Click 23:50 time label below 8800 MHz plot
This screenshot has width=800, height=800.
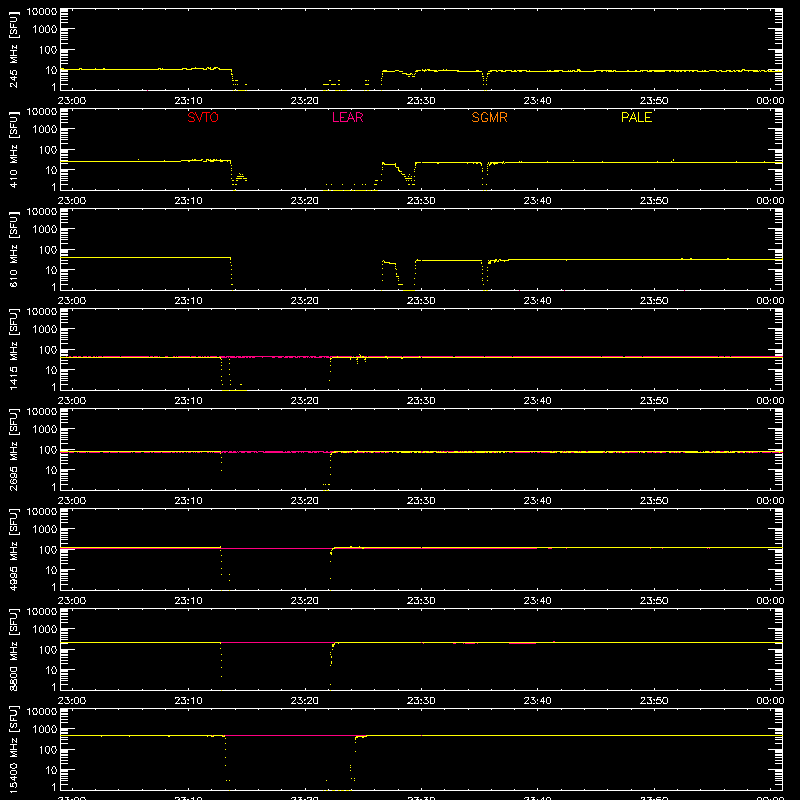tap(654, 701)
